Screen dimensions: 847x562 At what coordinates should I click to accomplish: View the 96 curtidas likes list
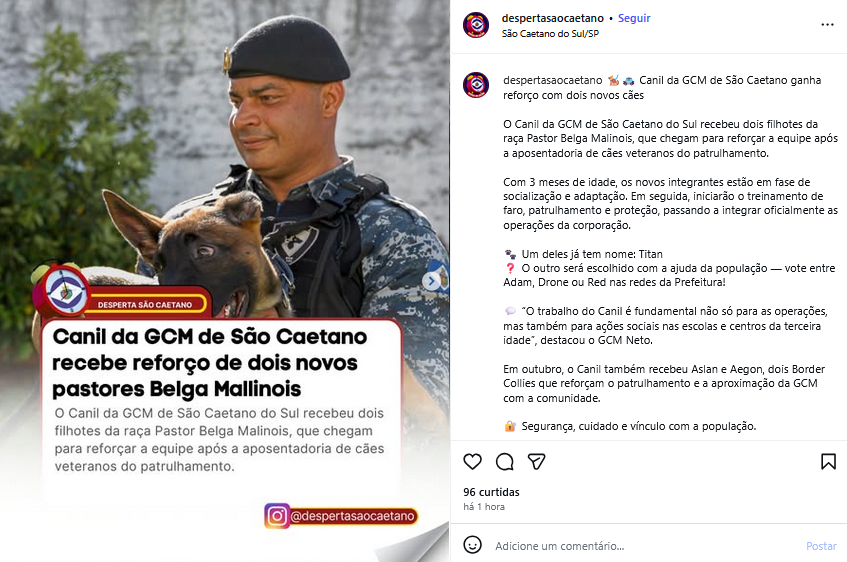click(x=491, y=492)
